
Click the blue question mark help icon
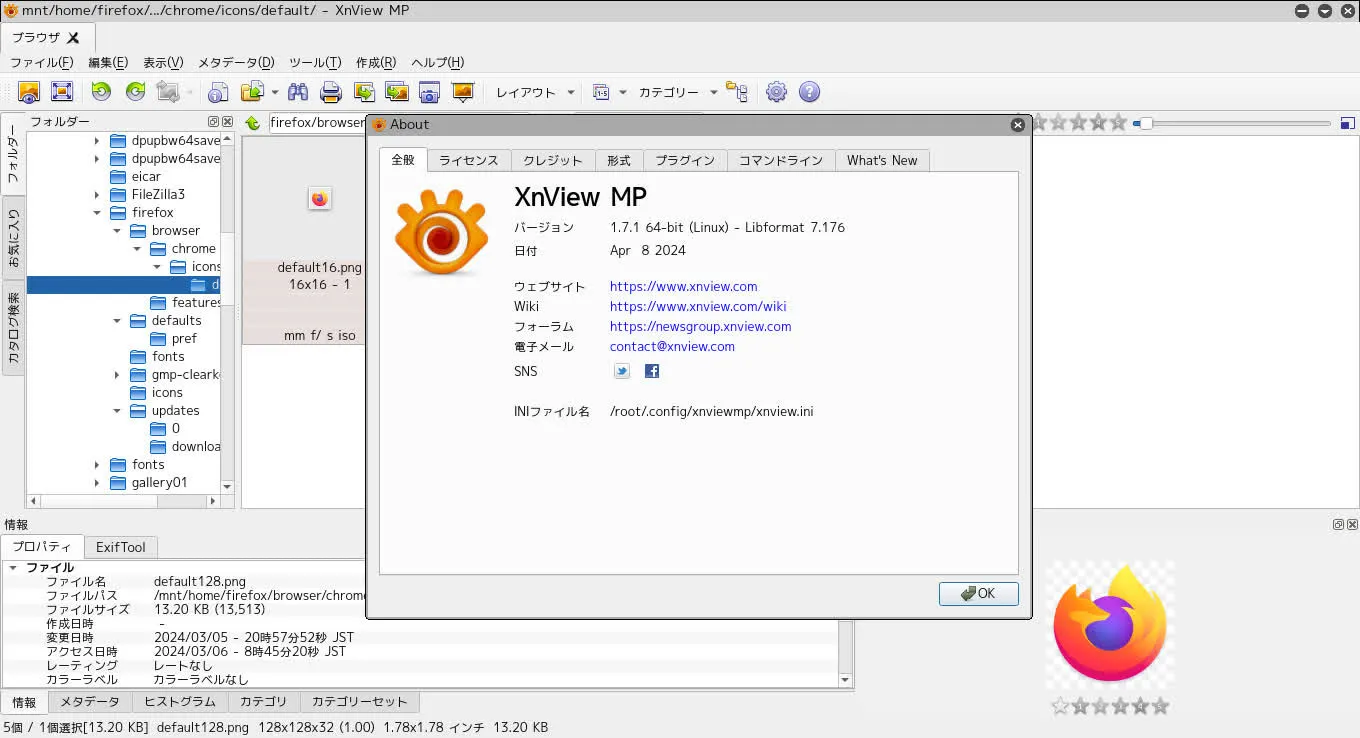click(809, 92)
